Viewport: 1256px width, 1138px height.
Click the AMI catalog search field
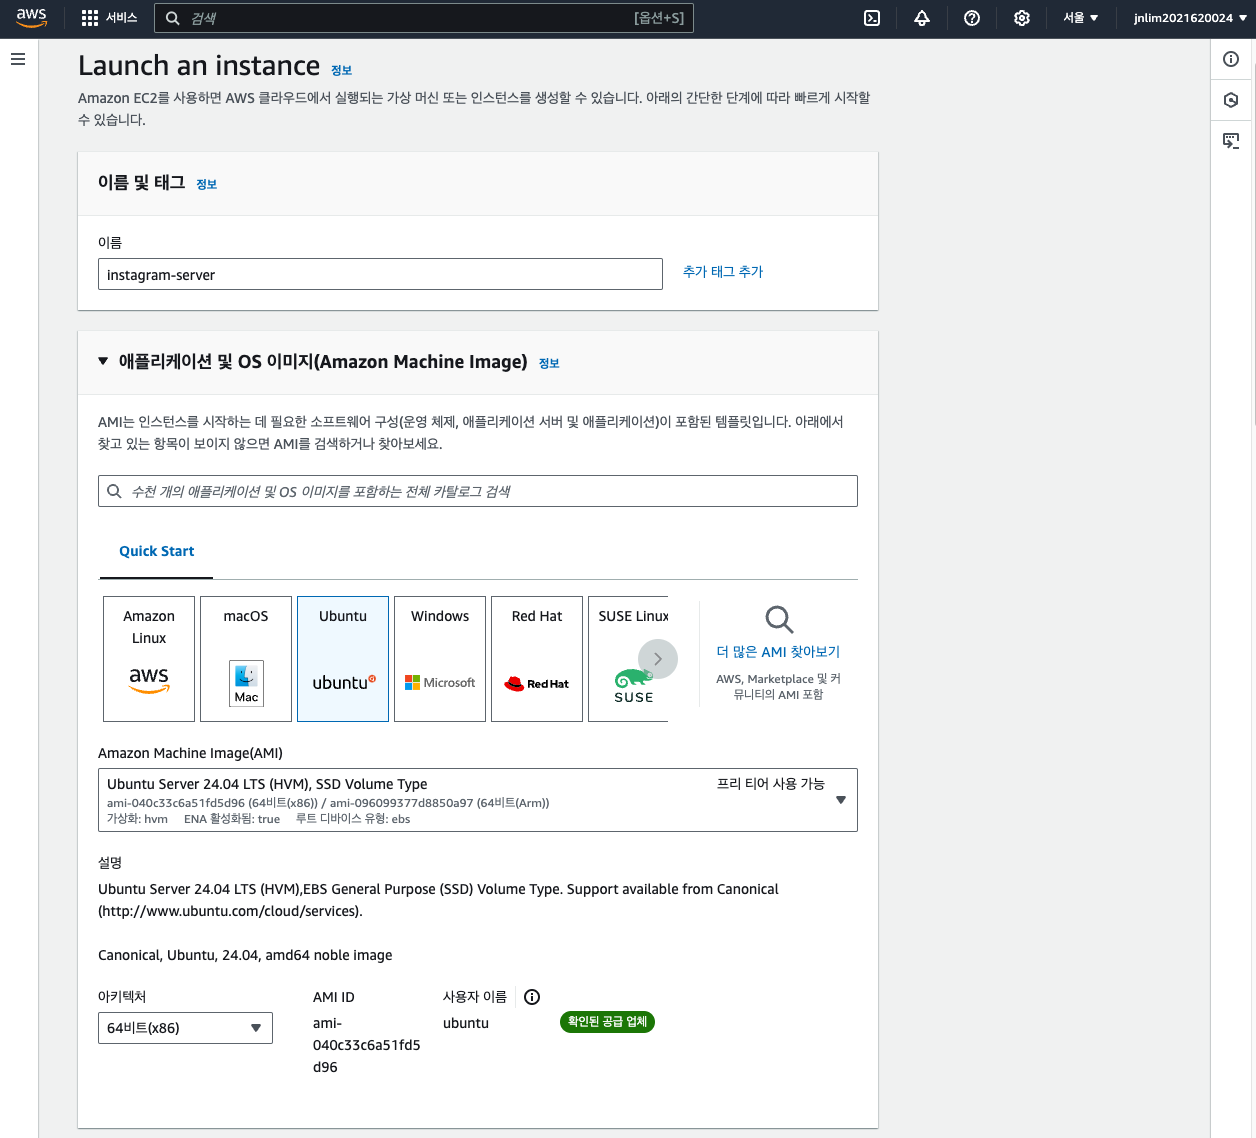[478, 491]
